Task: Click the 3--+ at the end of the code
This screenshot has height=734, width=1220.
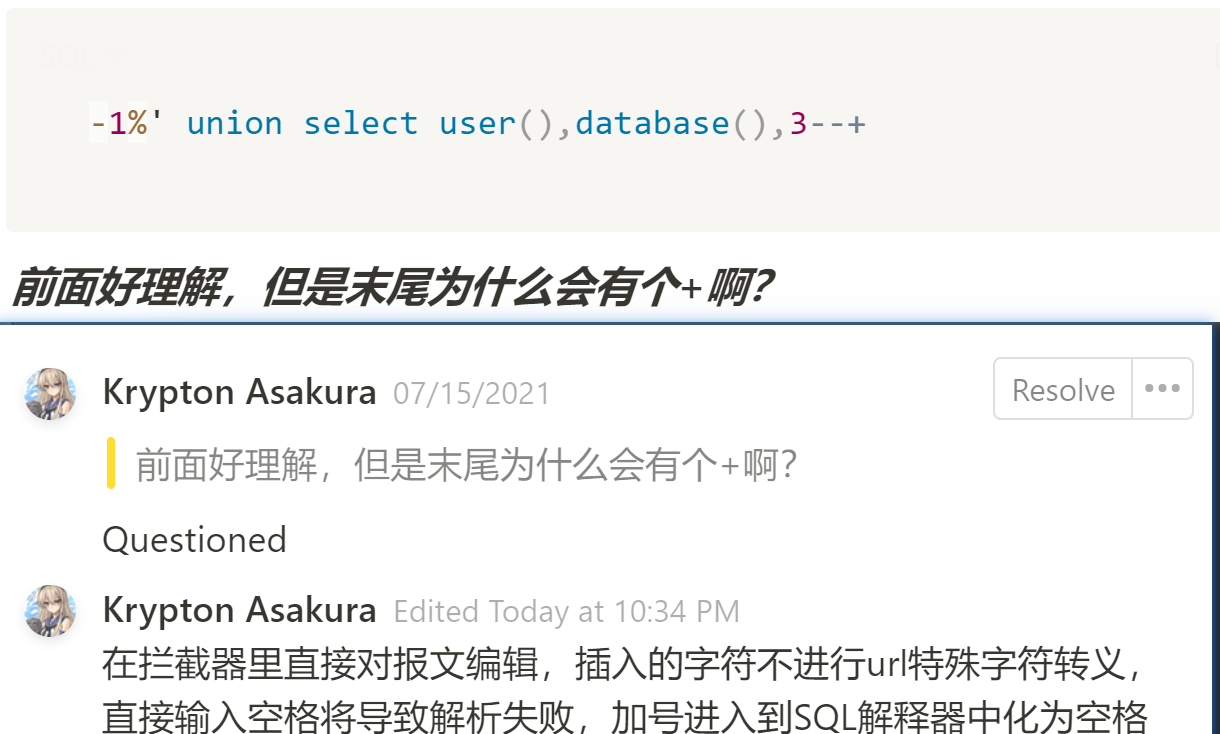Action: (x=827, y=124)
